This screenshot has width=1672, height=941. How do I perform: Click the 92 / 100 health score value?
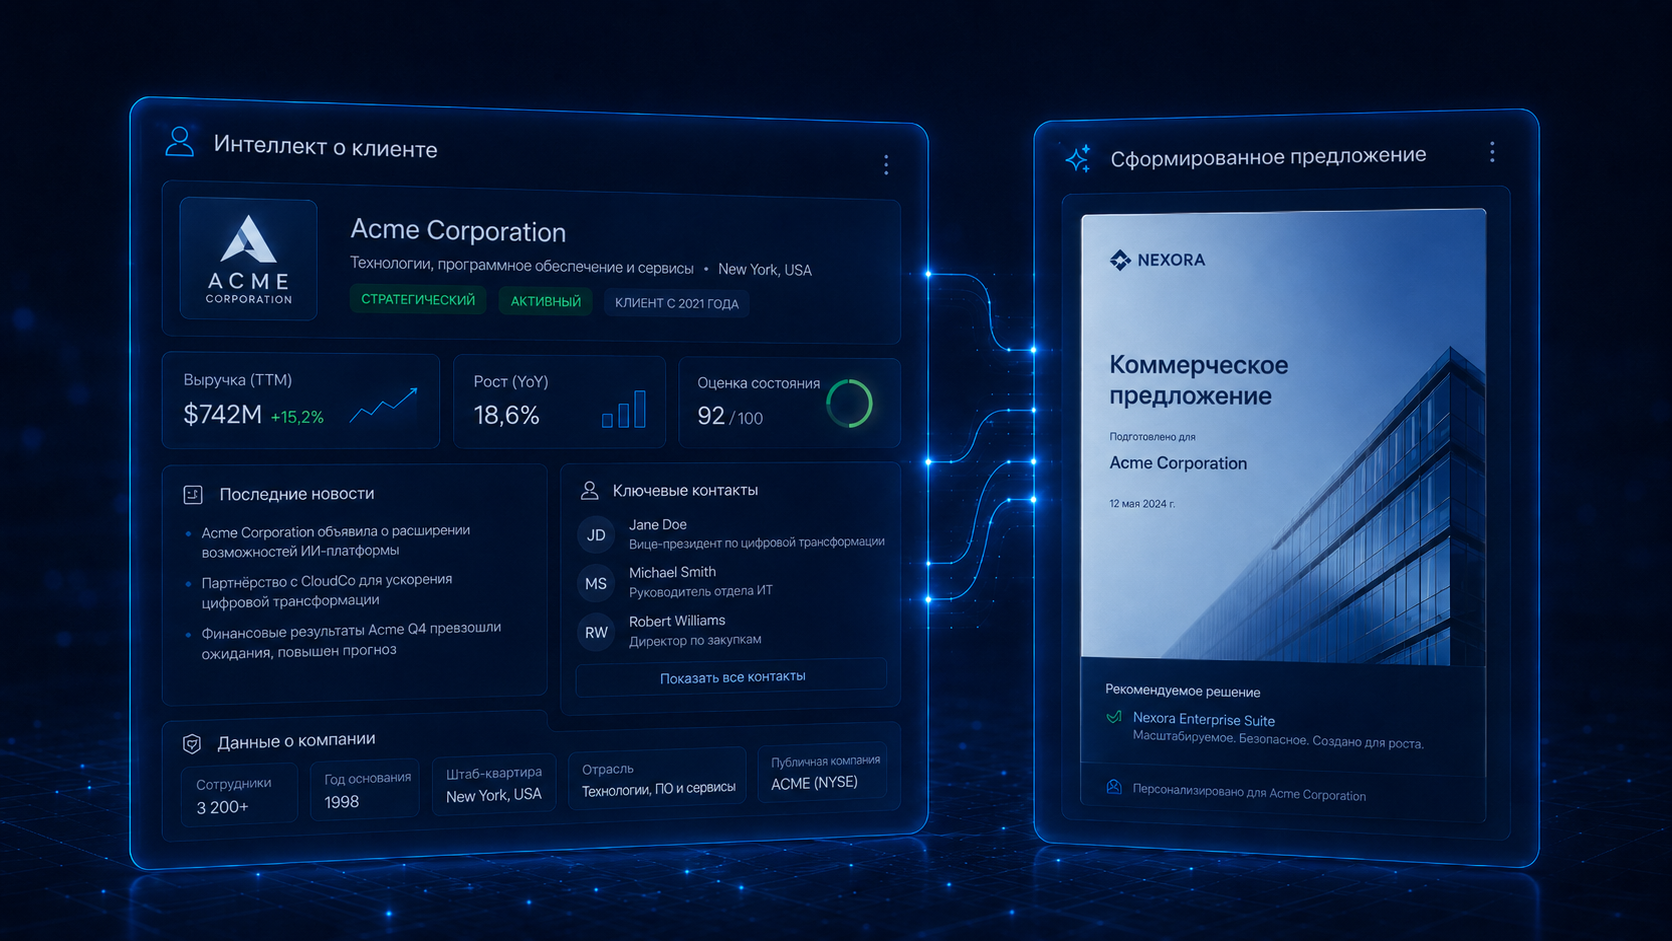tap(730, 416)
